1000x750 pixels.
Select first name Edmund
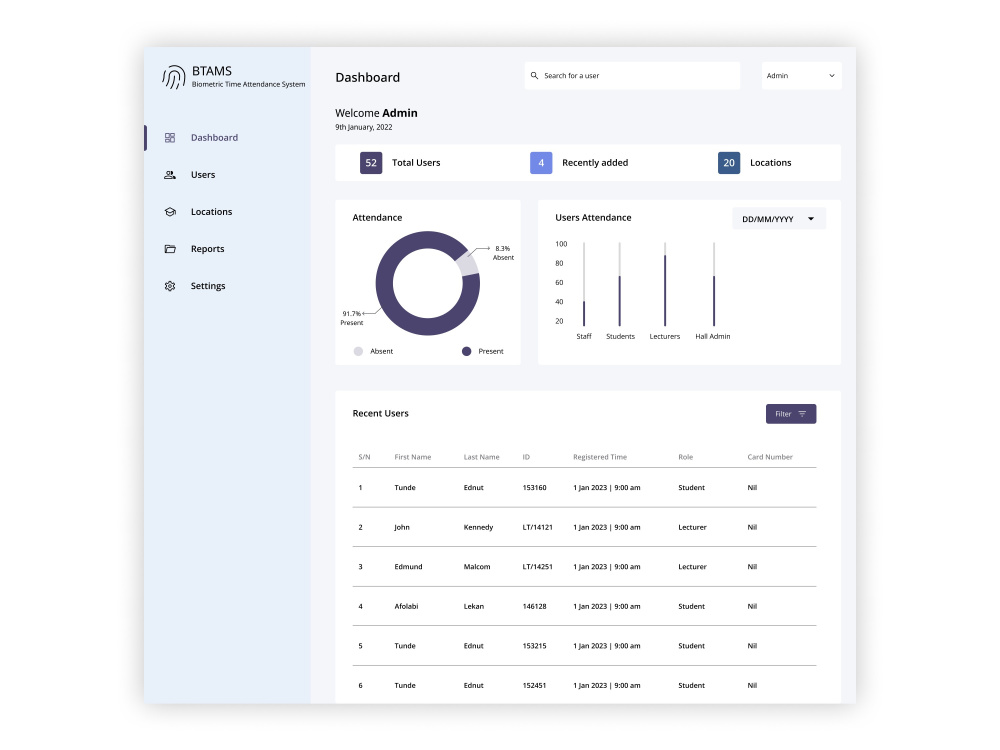408,567
